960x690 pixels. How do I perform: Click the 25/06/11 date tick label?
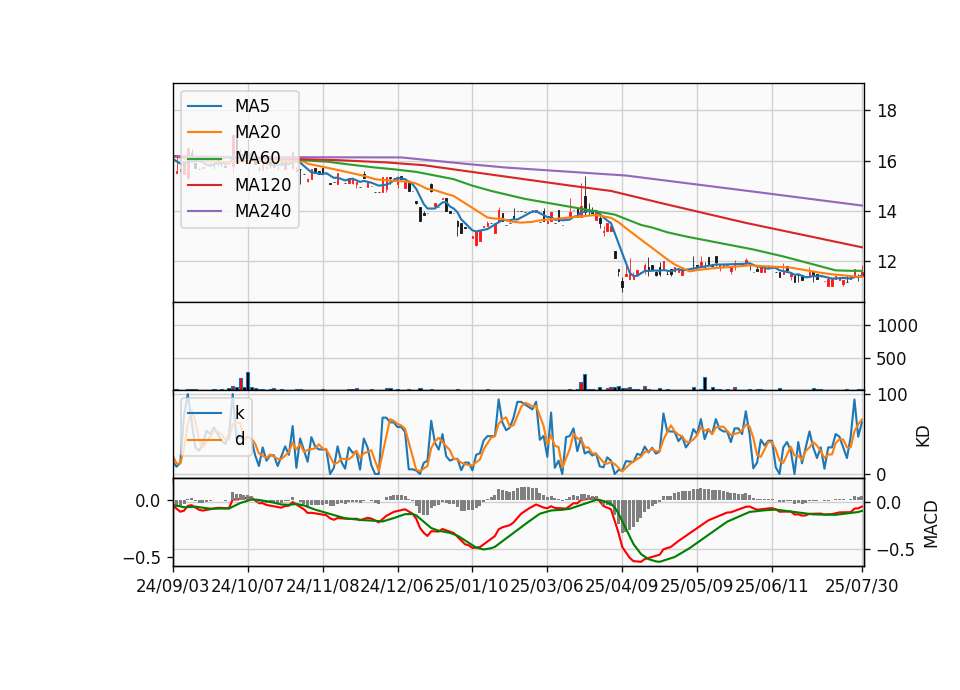coord(771,586)
